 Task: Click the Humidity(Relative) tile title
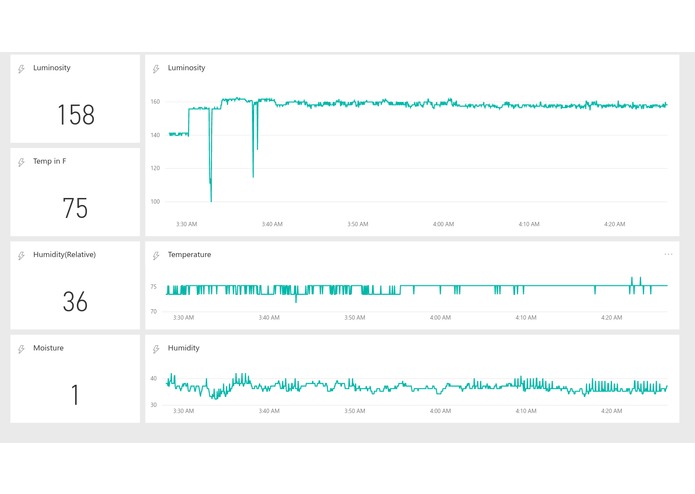click(x=65, y=255)
